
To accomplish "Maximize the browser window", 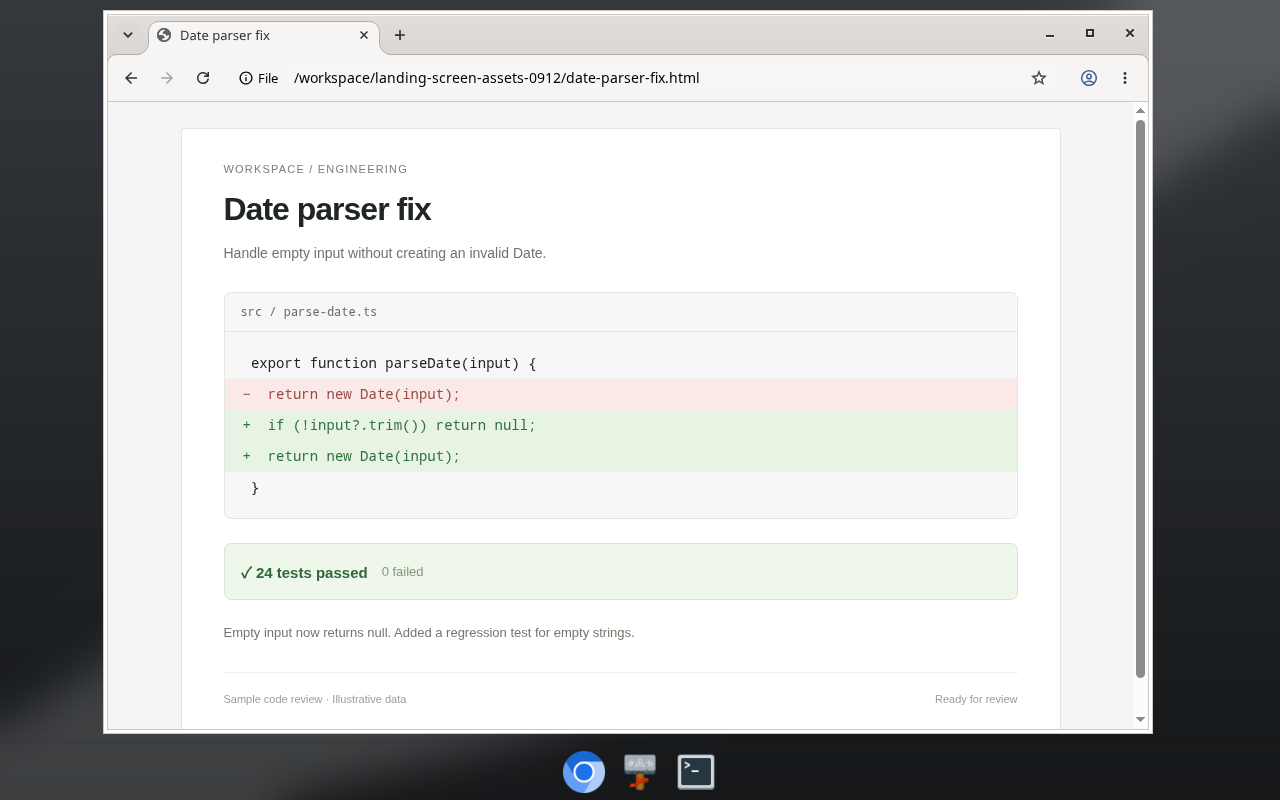I will pyautogui.click(x=1090, y=33).
